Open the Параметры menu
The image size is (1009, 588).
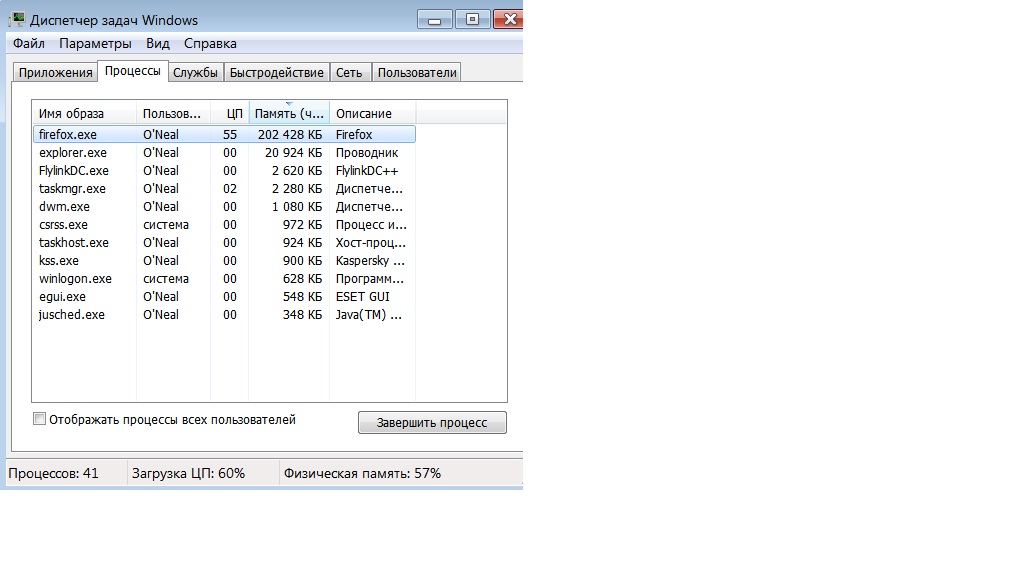click(95, 44)
